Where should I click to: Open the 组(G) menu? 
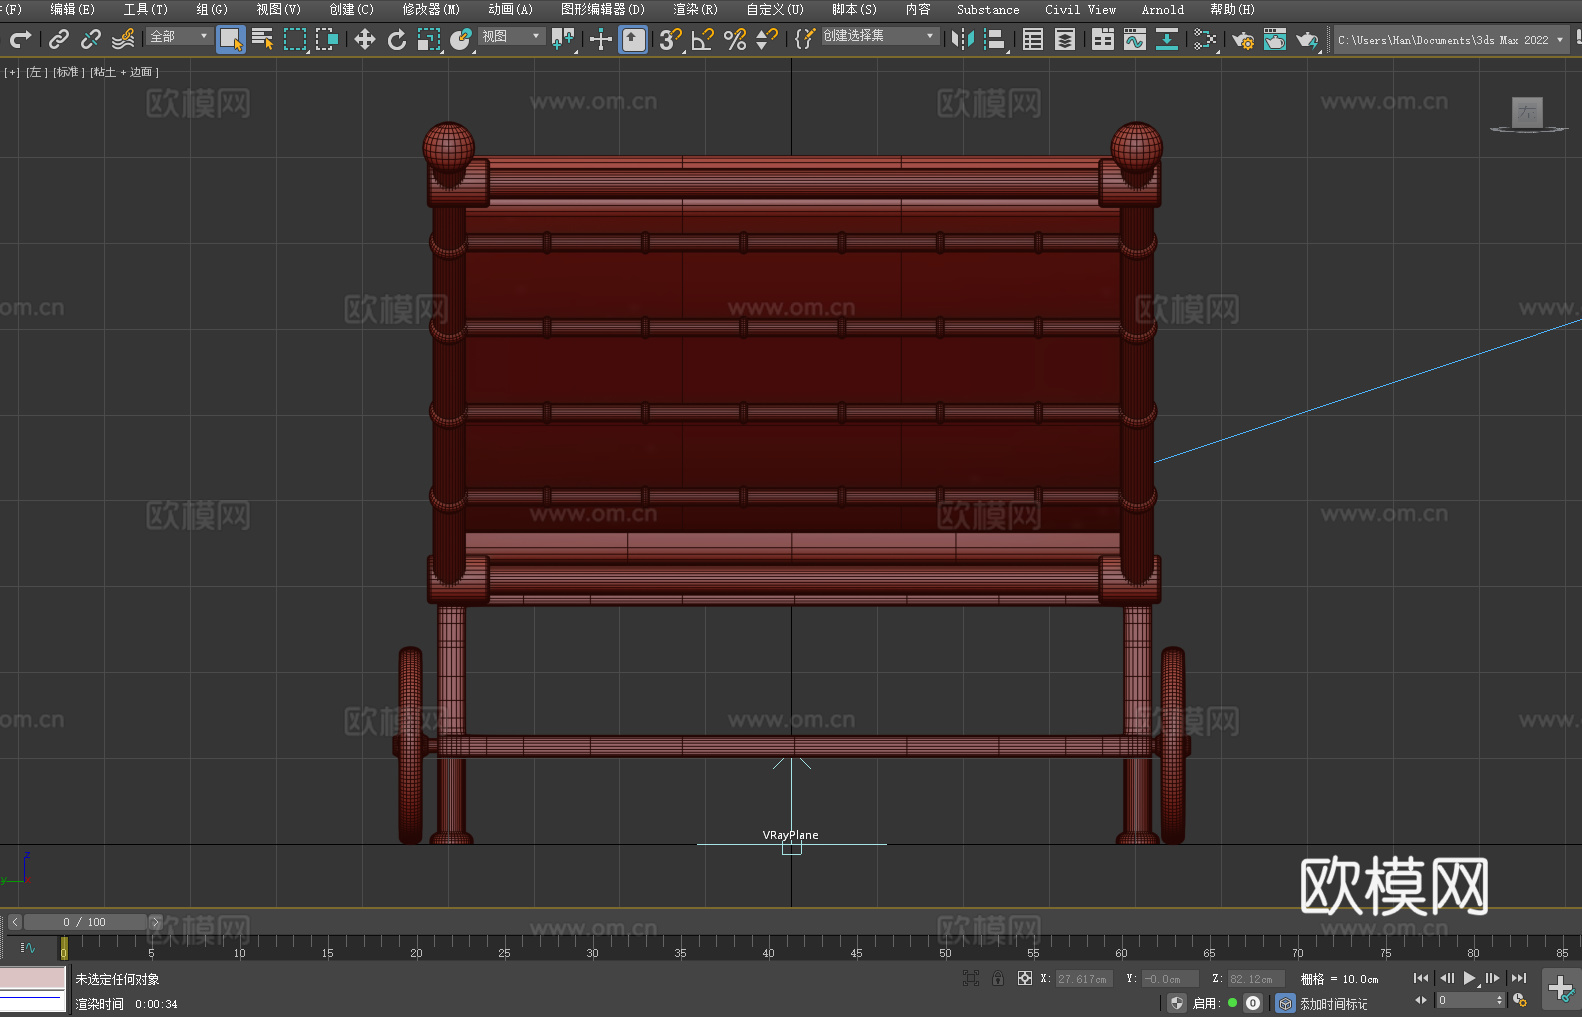(212, 9)
